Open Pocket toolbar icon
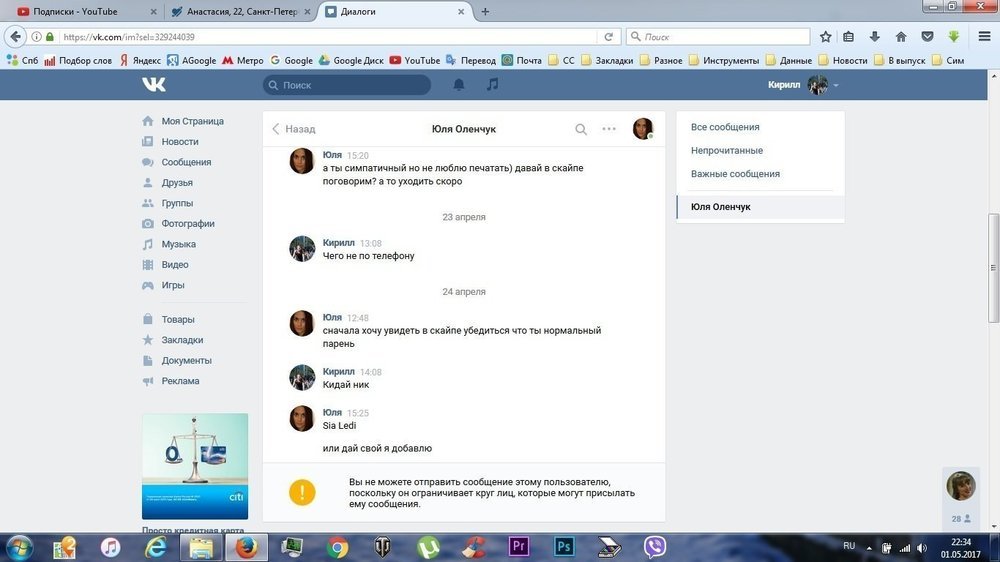 (x=927, y=37)
